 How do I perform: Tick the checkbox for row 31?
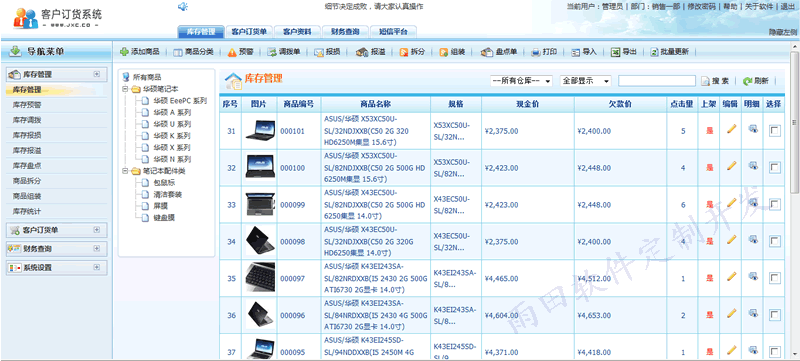[774, 131]
